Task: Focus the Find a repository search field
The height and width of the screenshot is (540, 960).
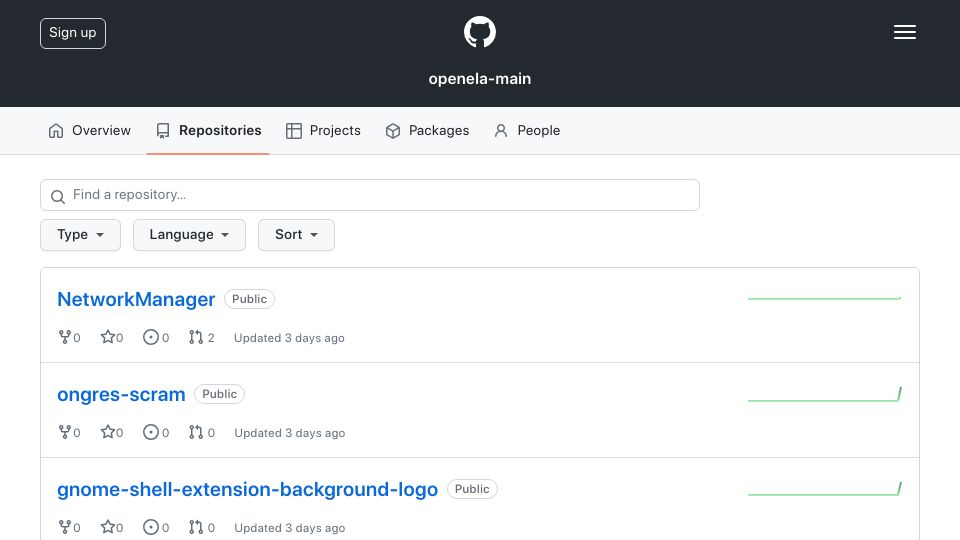Action: pos(370,195)
